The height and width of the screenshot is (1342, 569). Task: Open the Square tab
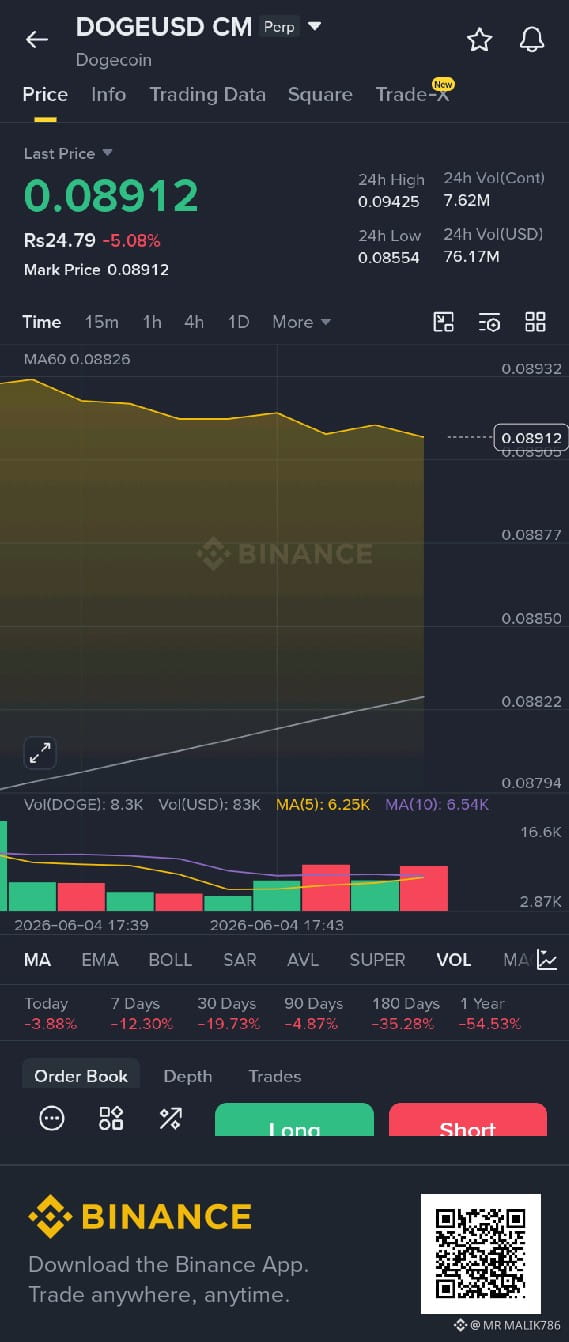point(320,94)
